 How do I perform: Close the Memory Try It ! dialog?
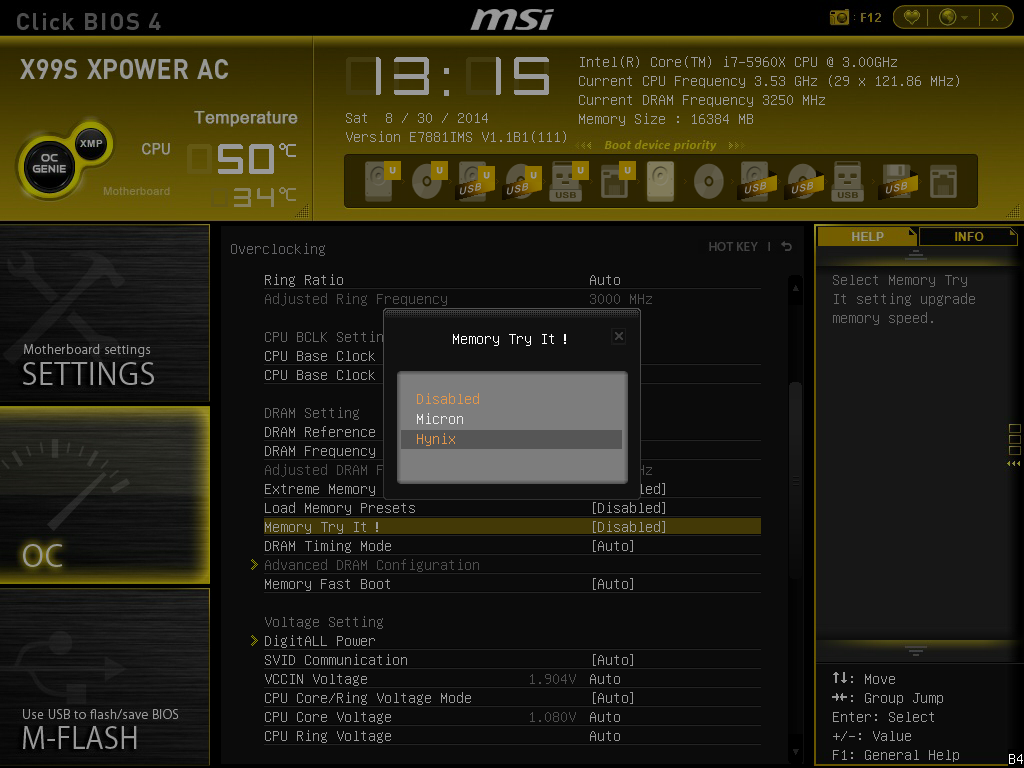[x=618, y=336]
